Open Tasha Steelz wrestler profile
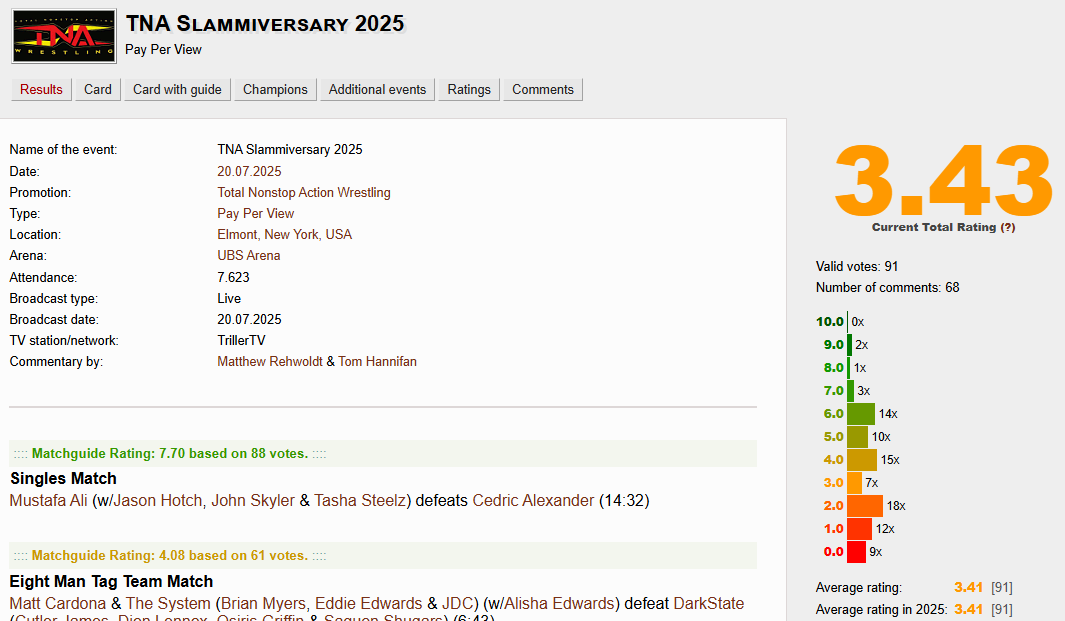Image resolution: width=1065 pixels, height=621 pixels. click(x=360, y=501)
